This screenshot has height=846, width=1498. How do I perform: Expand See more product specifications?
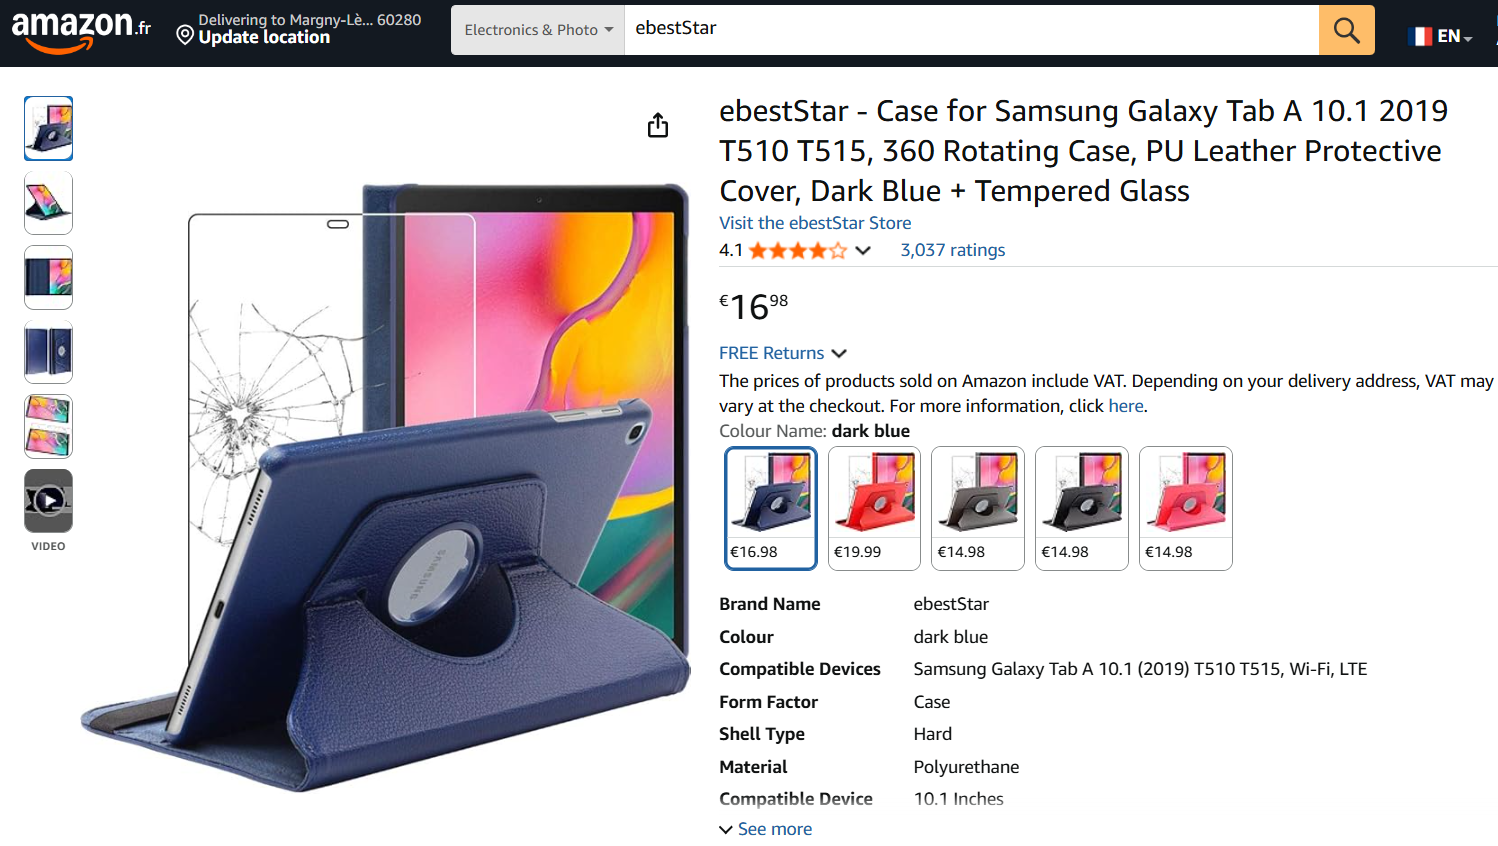(765, 829)
